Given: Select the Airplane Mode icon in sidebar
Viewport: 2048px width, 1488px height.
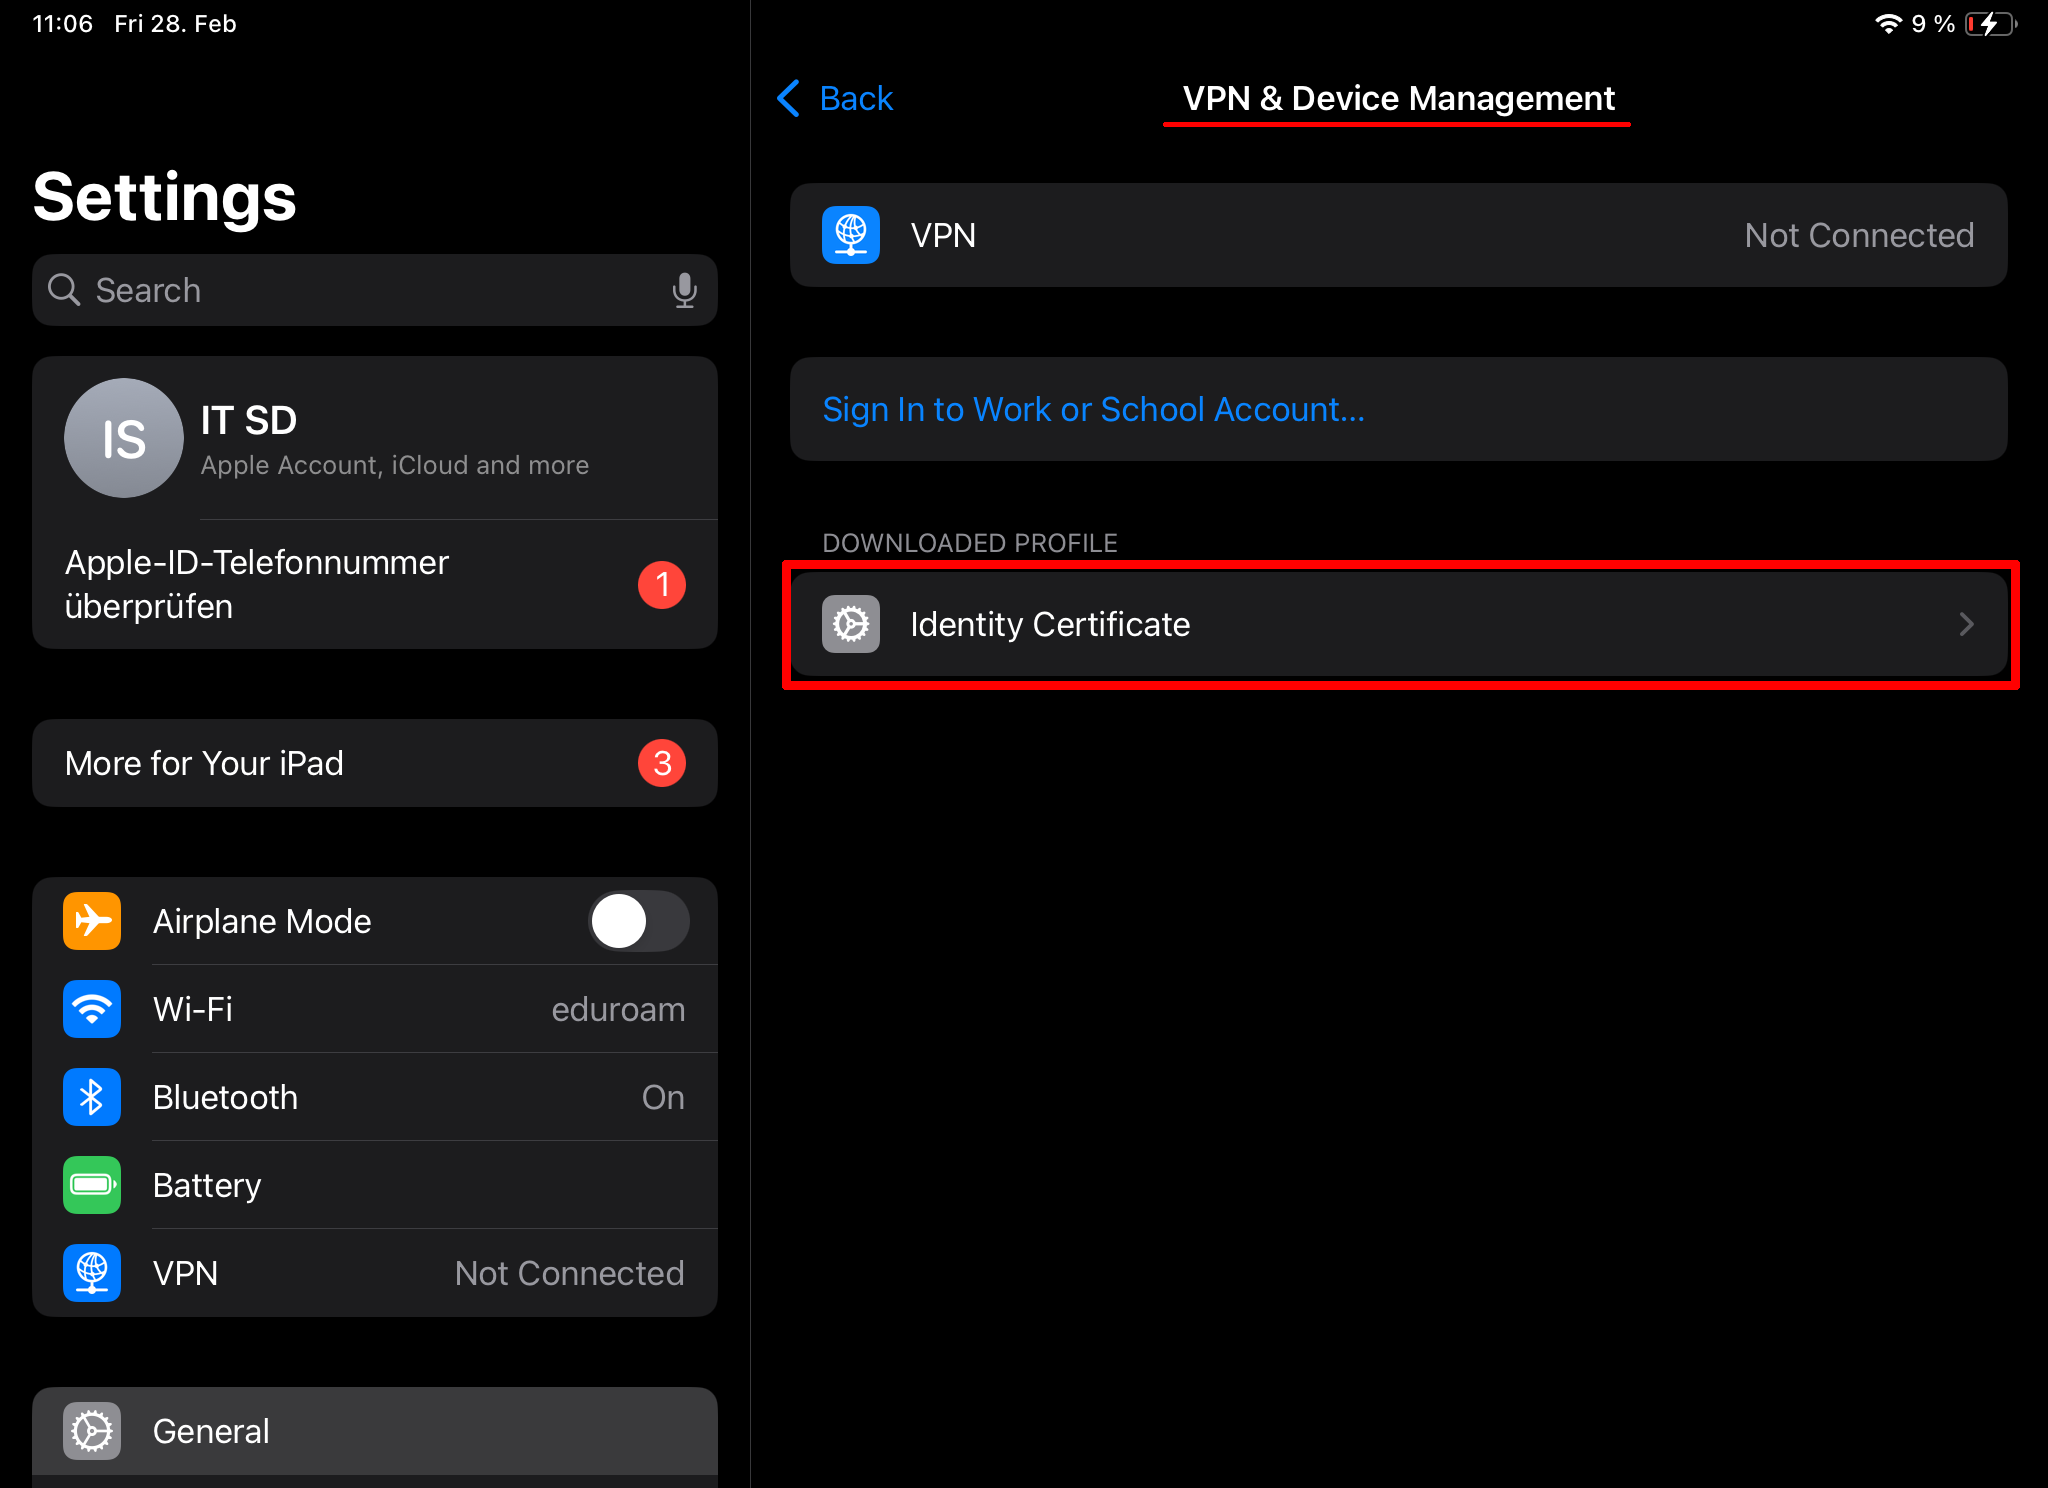Looking at the screenshot, I should (91, 921).
